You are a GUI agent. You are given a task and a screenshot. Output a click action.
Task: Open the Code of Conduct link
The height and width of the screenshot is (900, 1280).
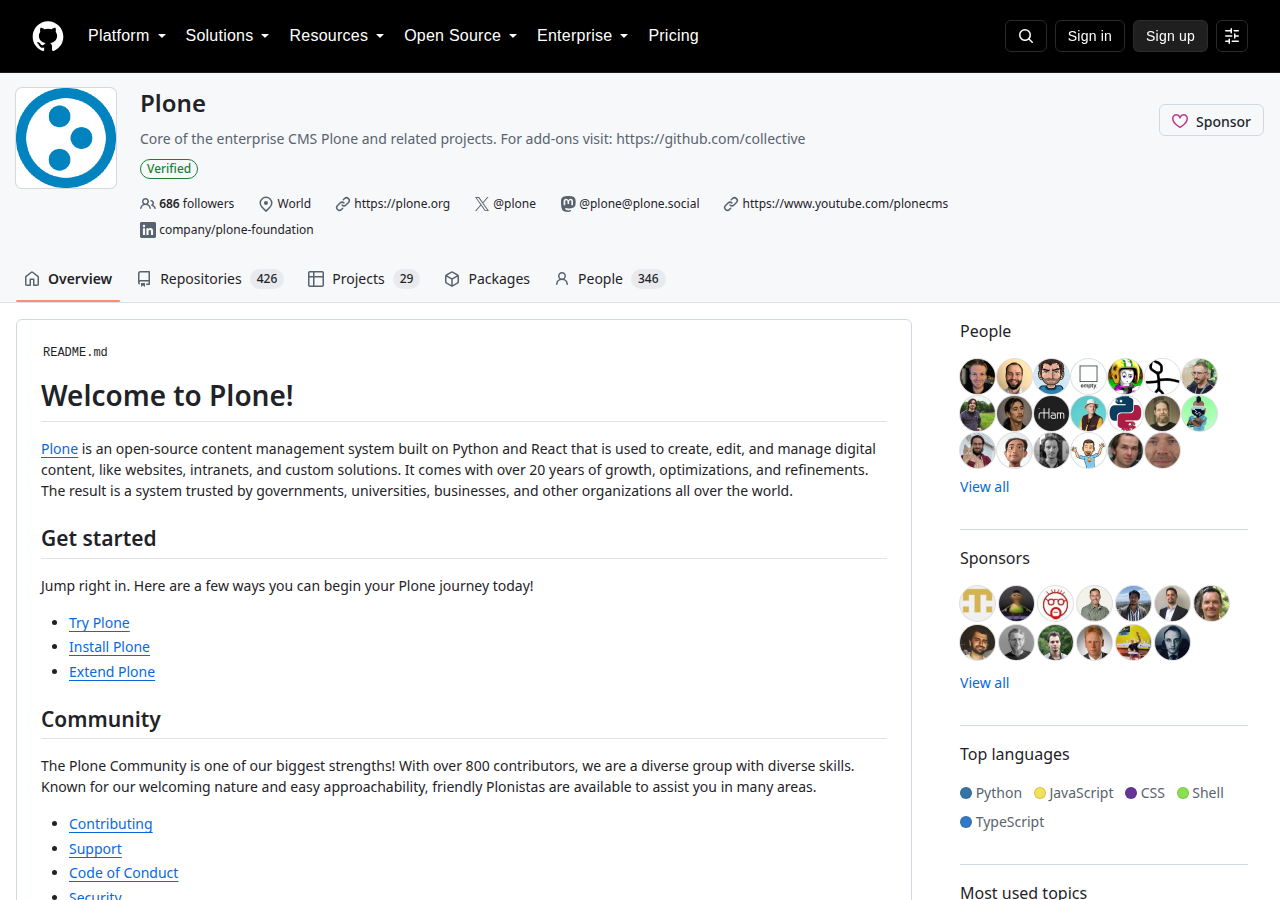pyautogui.click(x=124, y=873)
